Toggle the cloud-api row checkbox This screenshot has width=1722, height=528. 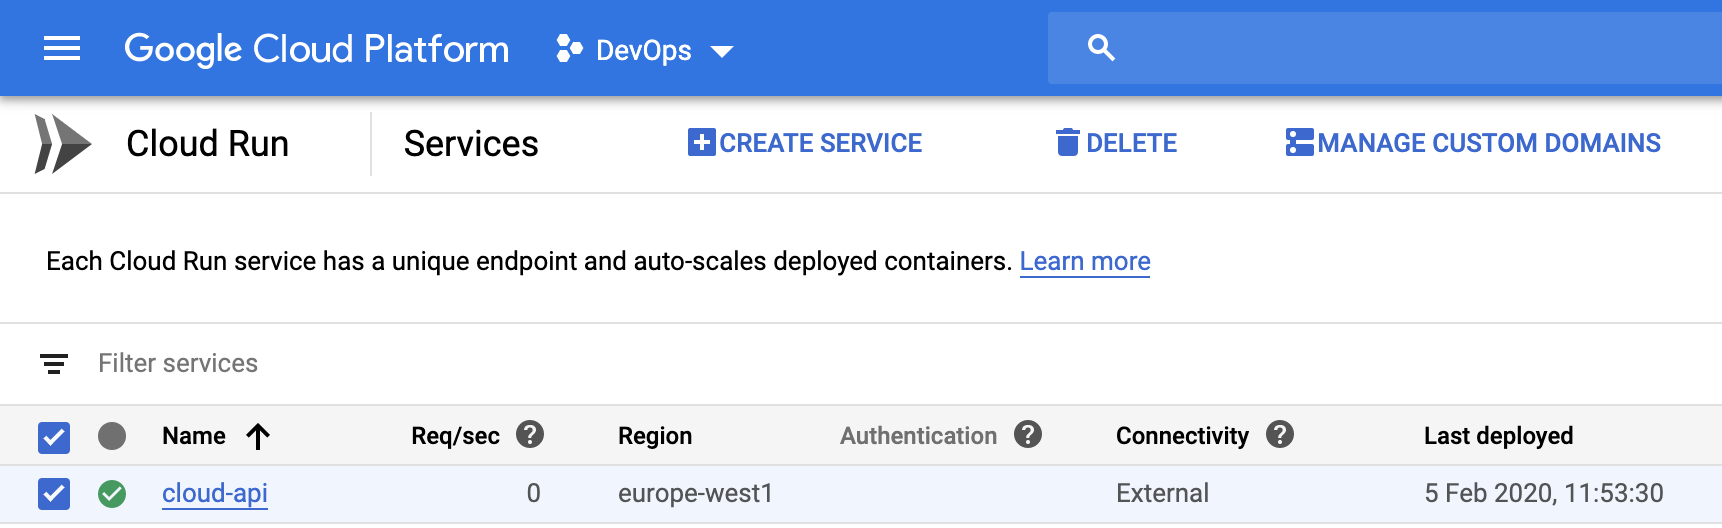(x=54, y=494)
